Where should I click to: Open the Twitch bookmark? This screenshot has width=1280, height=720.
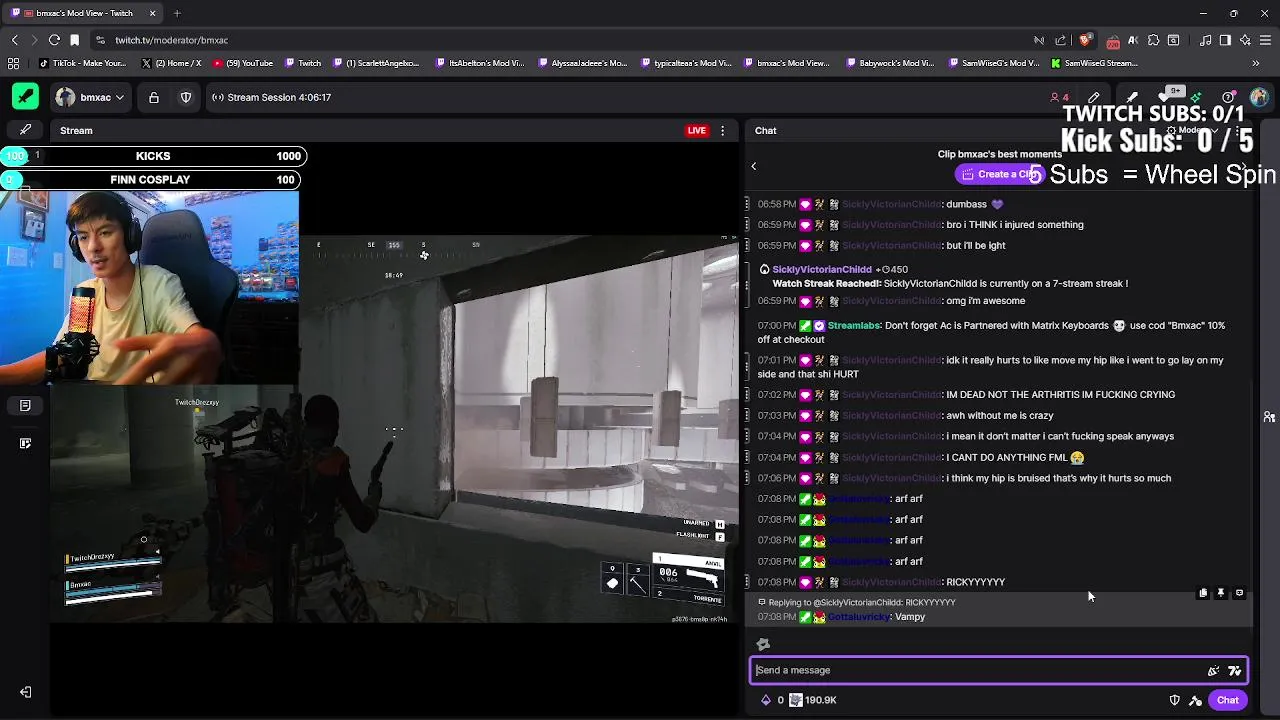303,63
